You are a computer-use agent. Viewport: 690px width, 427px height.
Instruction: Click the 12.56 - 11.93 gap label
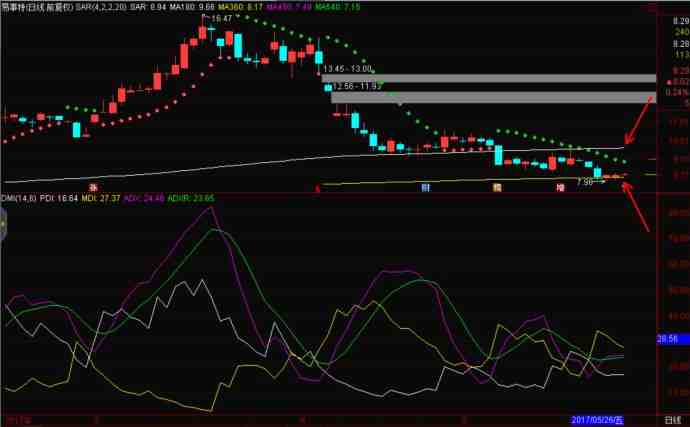357,86
